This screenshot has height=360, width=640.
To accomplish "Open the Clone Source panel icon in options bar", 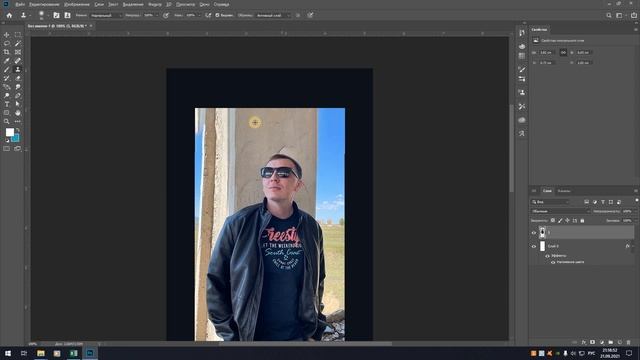I will coord(67,15).
